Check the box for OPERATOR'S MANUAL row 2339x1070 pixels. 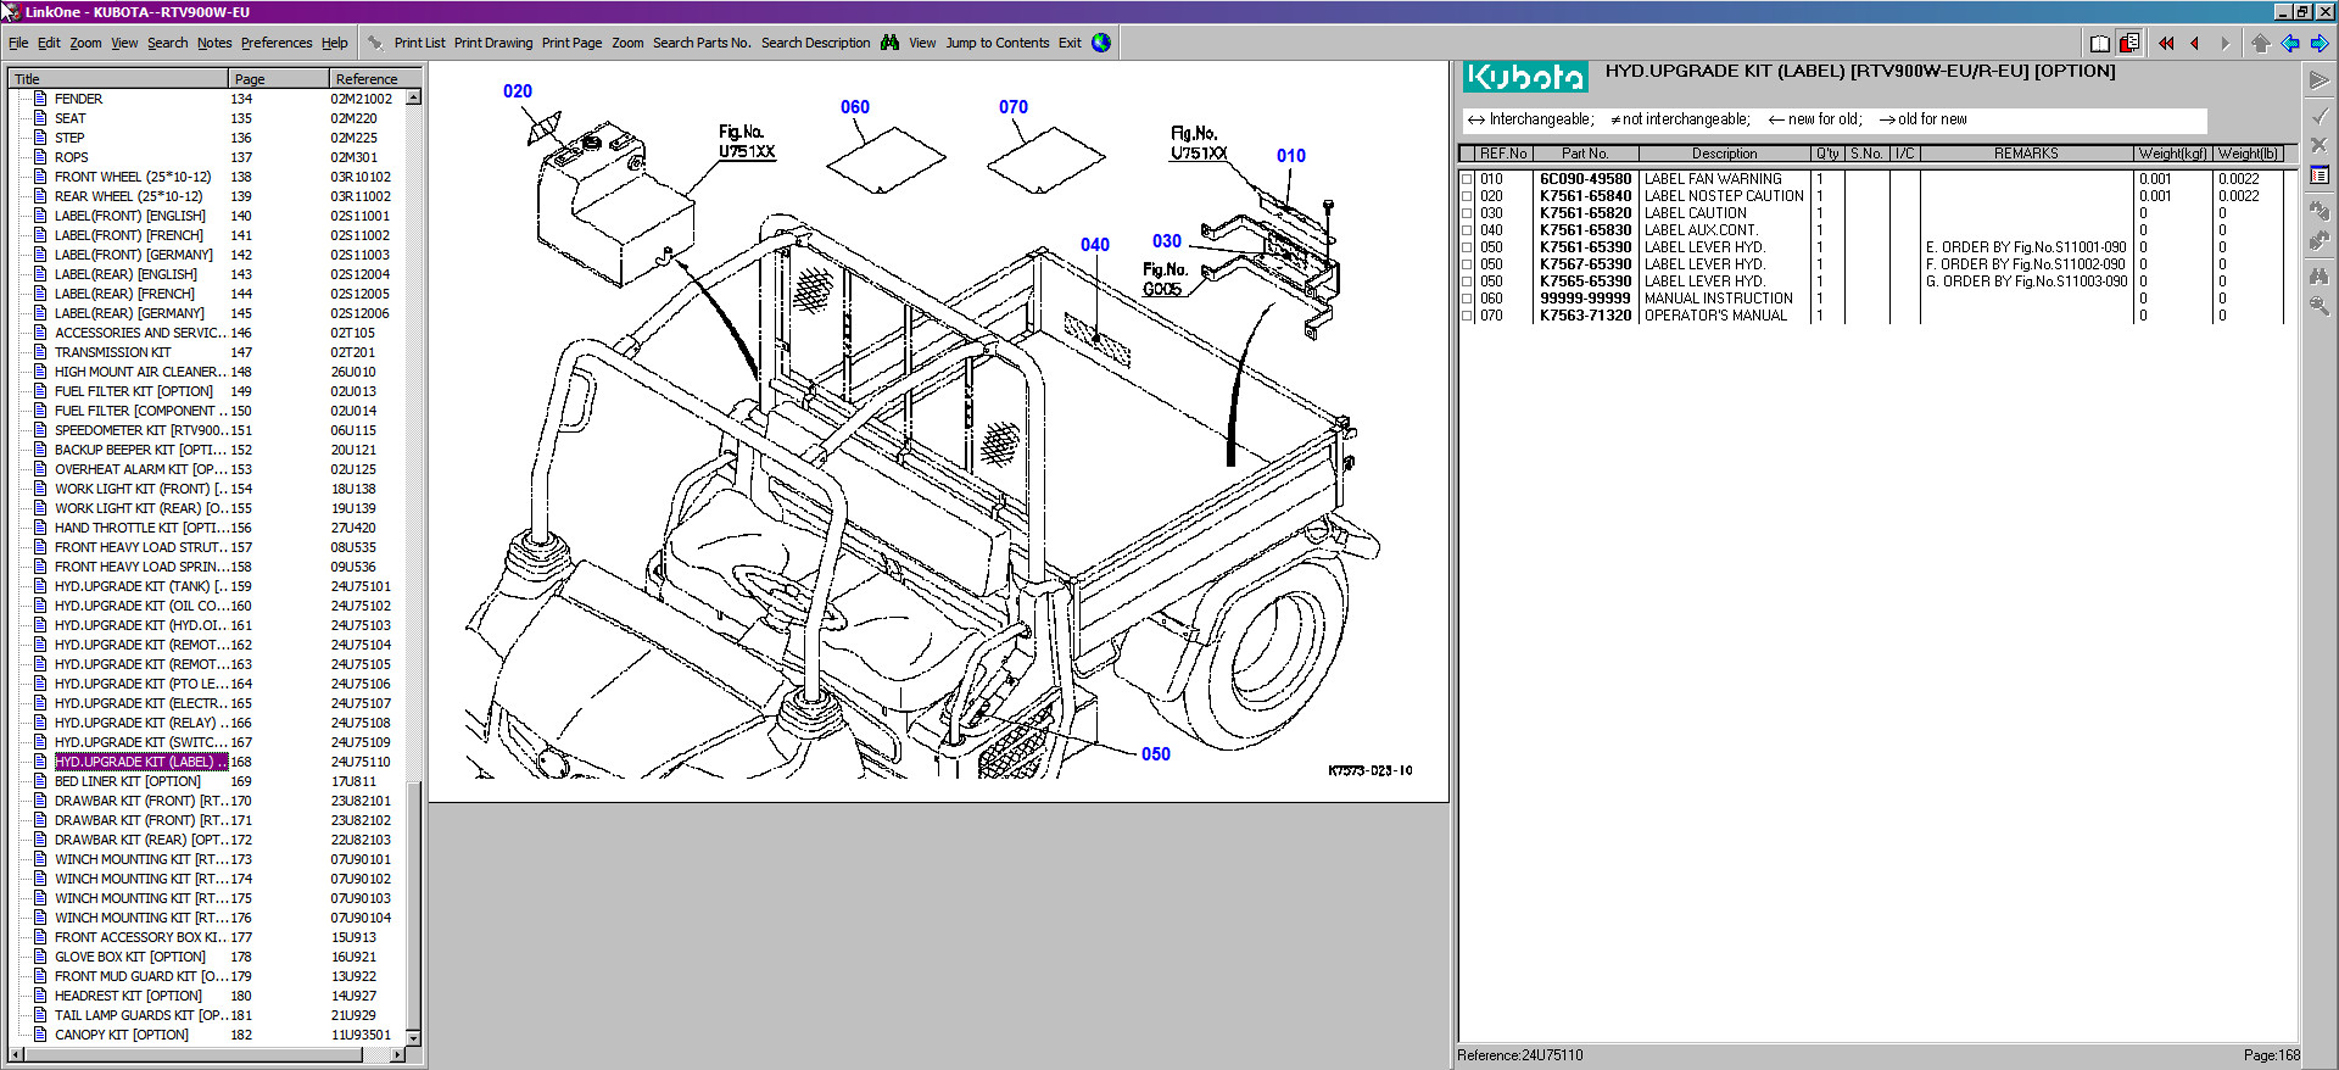[x=1467, y=316]
